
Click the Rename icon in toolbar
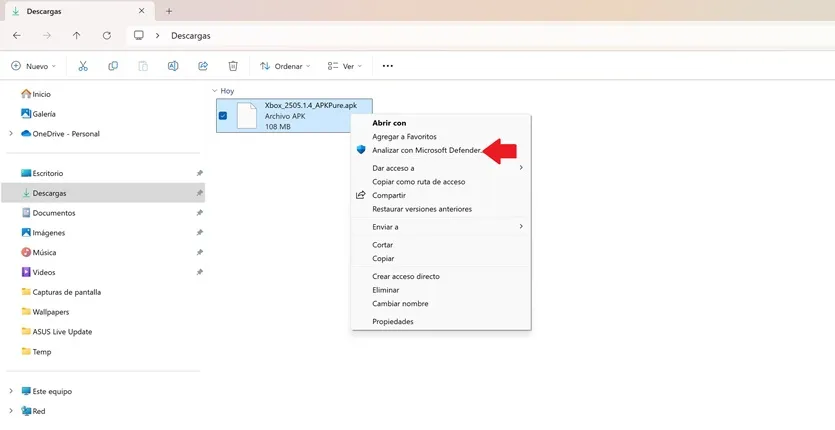173,66
